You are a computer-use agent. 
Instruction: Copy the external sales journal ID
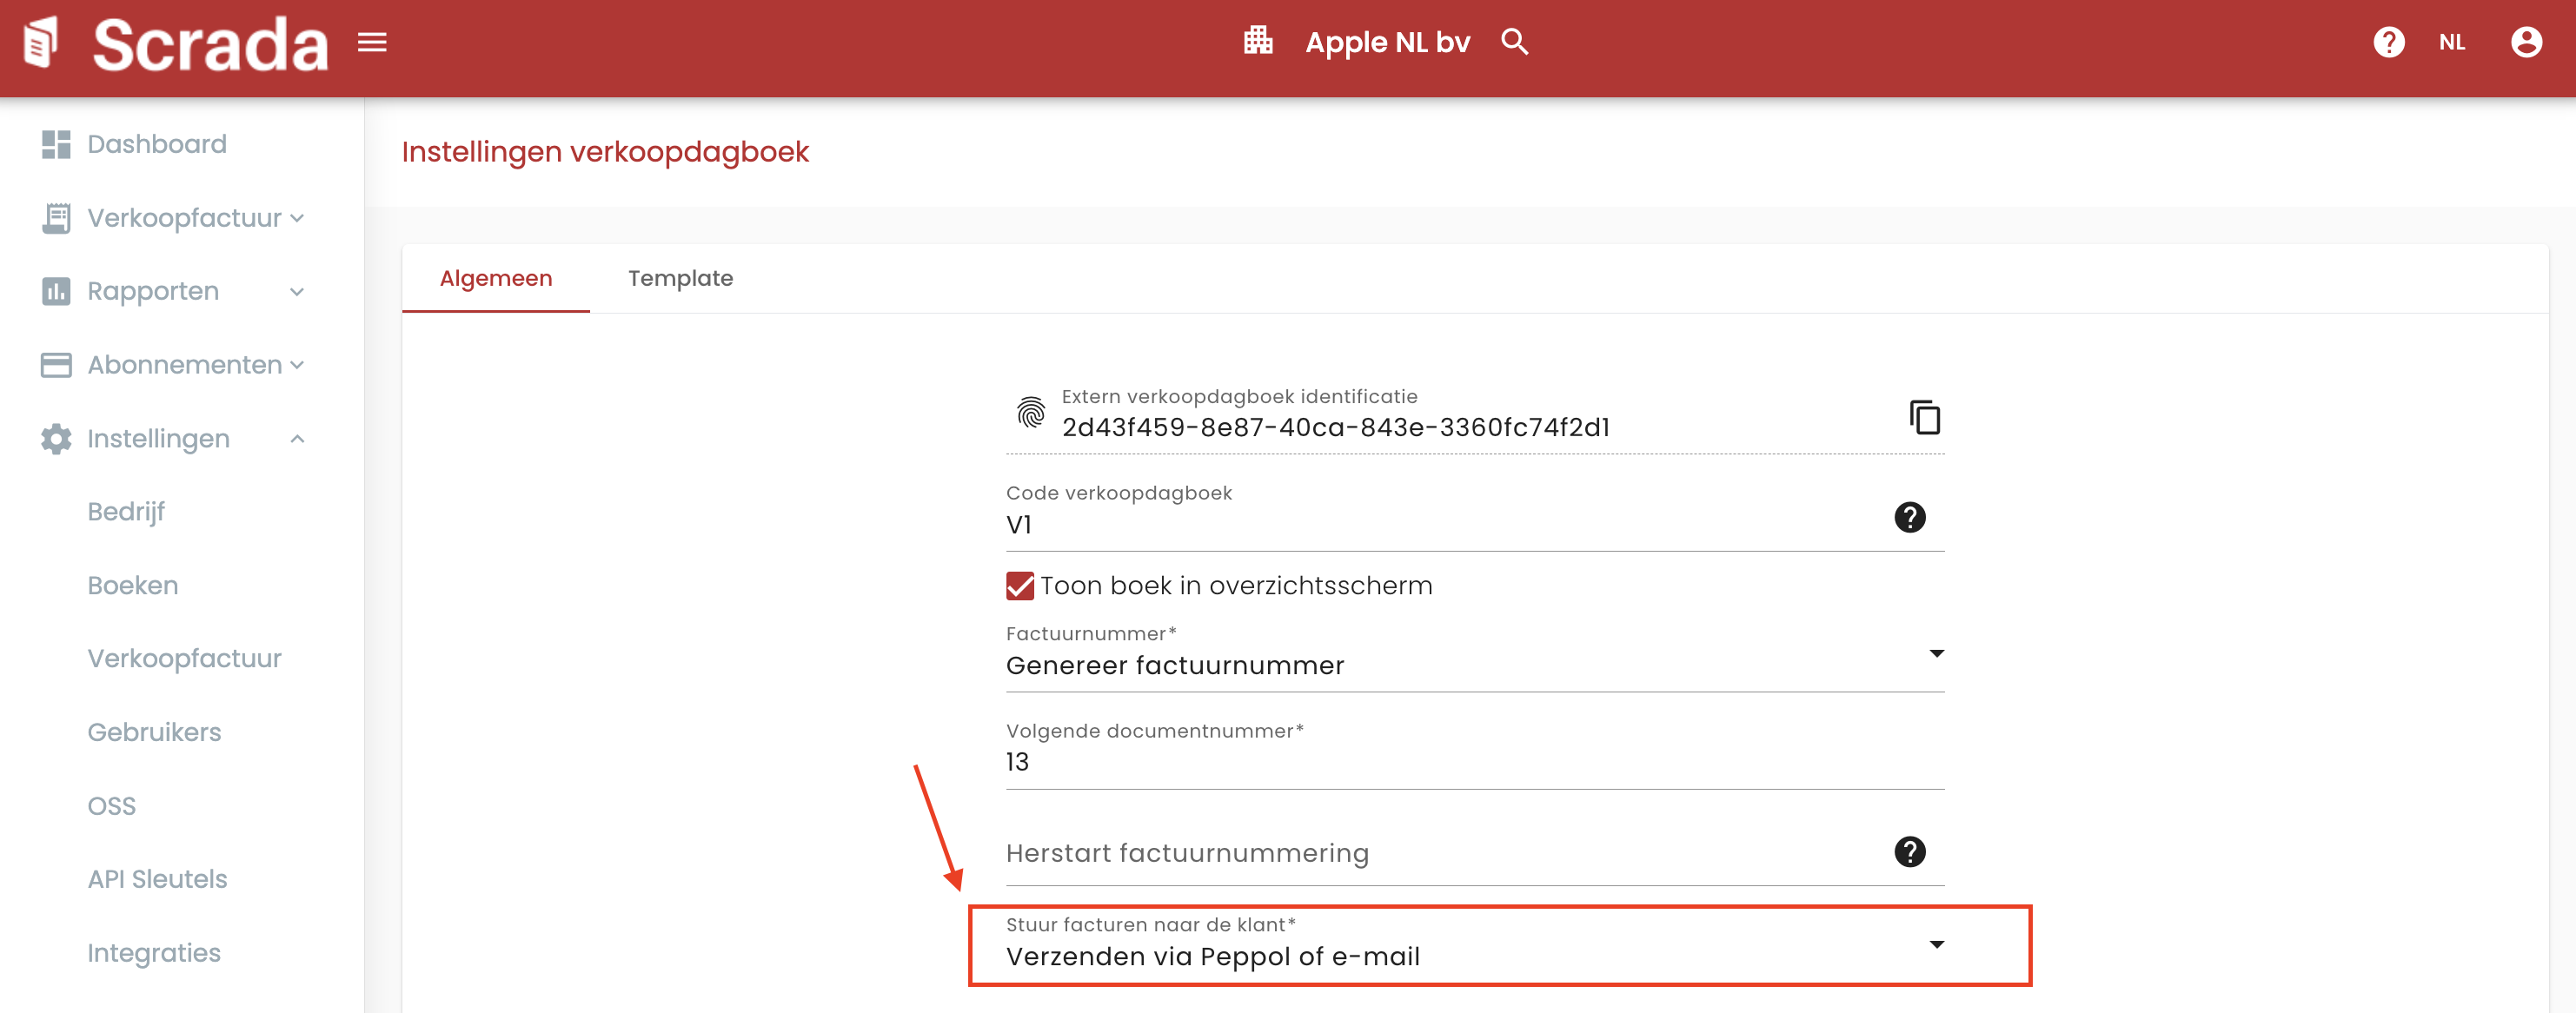[x=1924, y=417]
